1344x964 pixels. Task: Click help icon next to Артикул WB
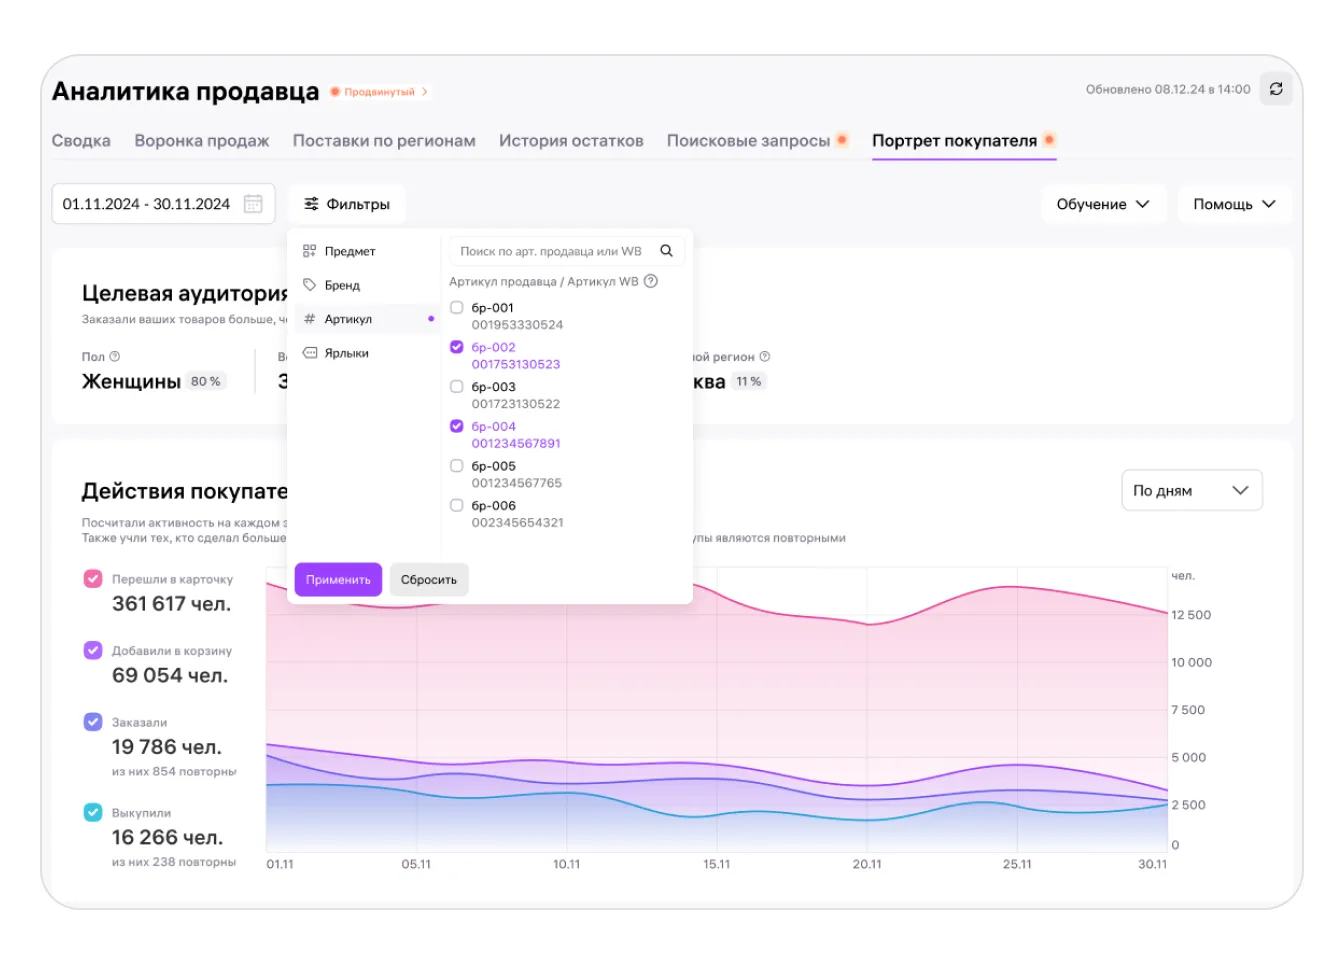click(651, 281)
